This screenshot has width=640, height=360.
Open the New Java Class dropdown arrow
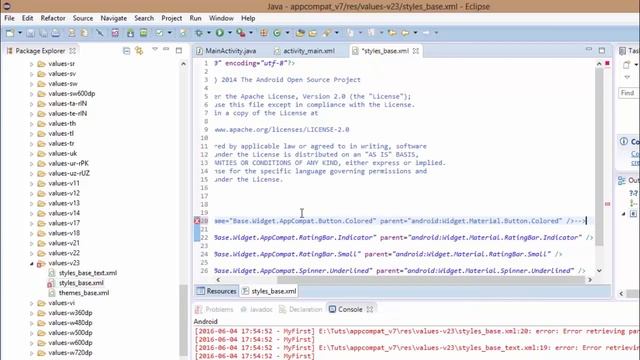(x=287, y=33)
